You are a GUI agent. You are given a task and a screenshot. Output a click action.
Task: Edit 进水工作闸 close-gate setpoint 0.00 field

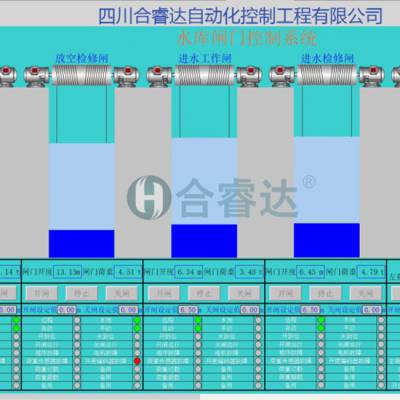[250, 310]
